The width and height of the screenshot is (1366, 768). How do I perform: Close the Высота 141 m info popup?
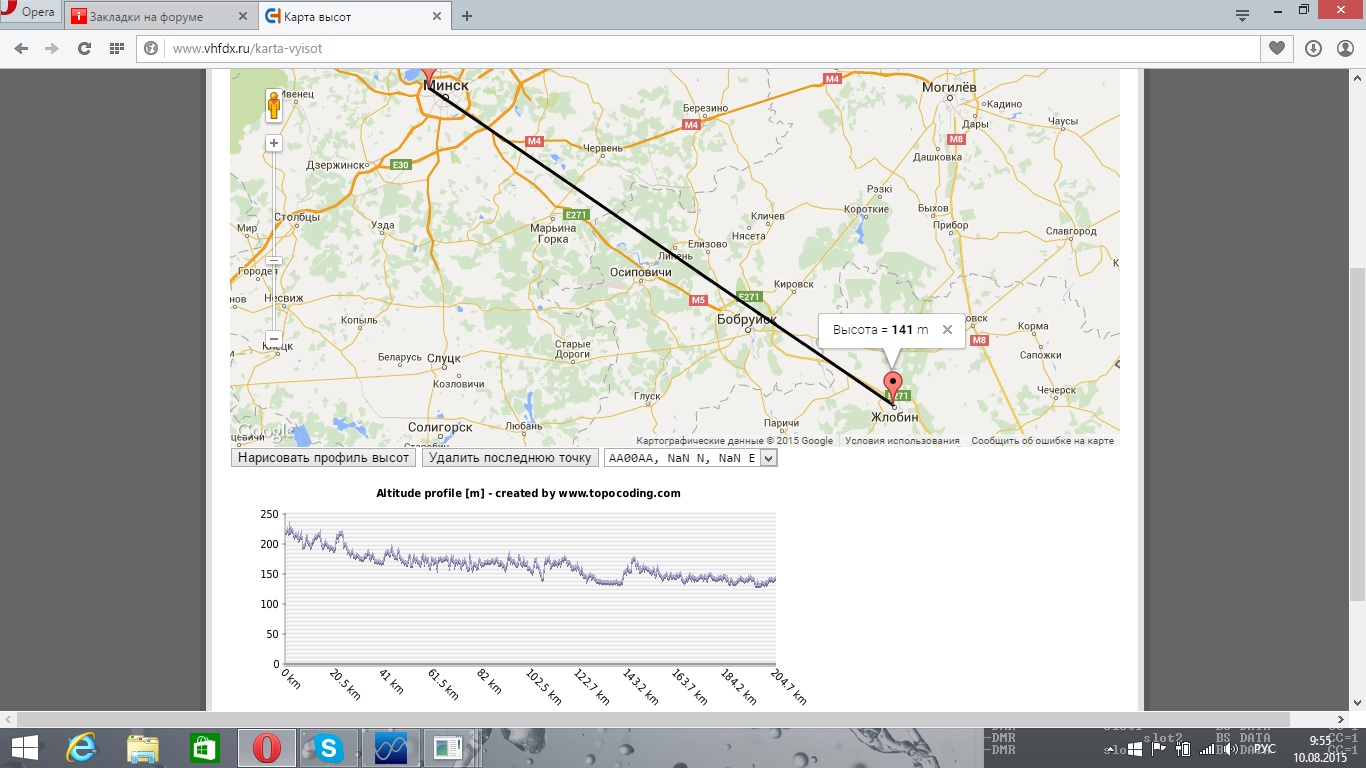(x=947, y=330)
